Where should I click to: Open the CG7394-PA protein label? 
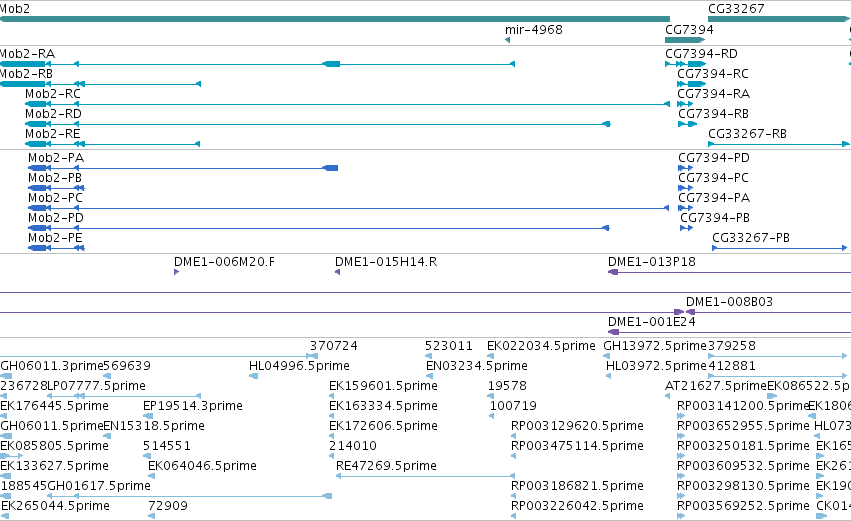click(714, 198)
